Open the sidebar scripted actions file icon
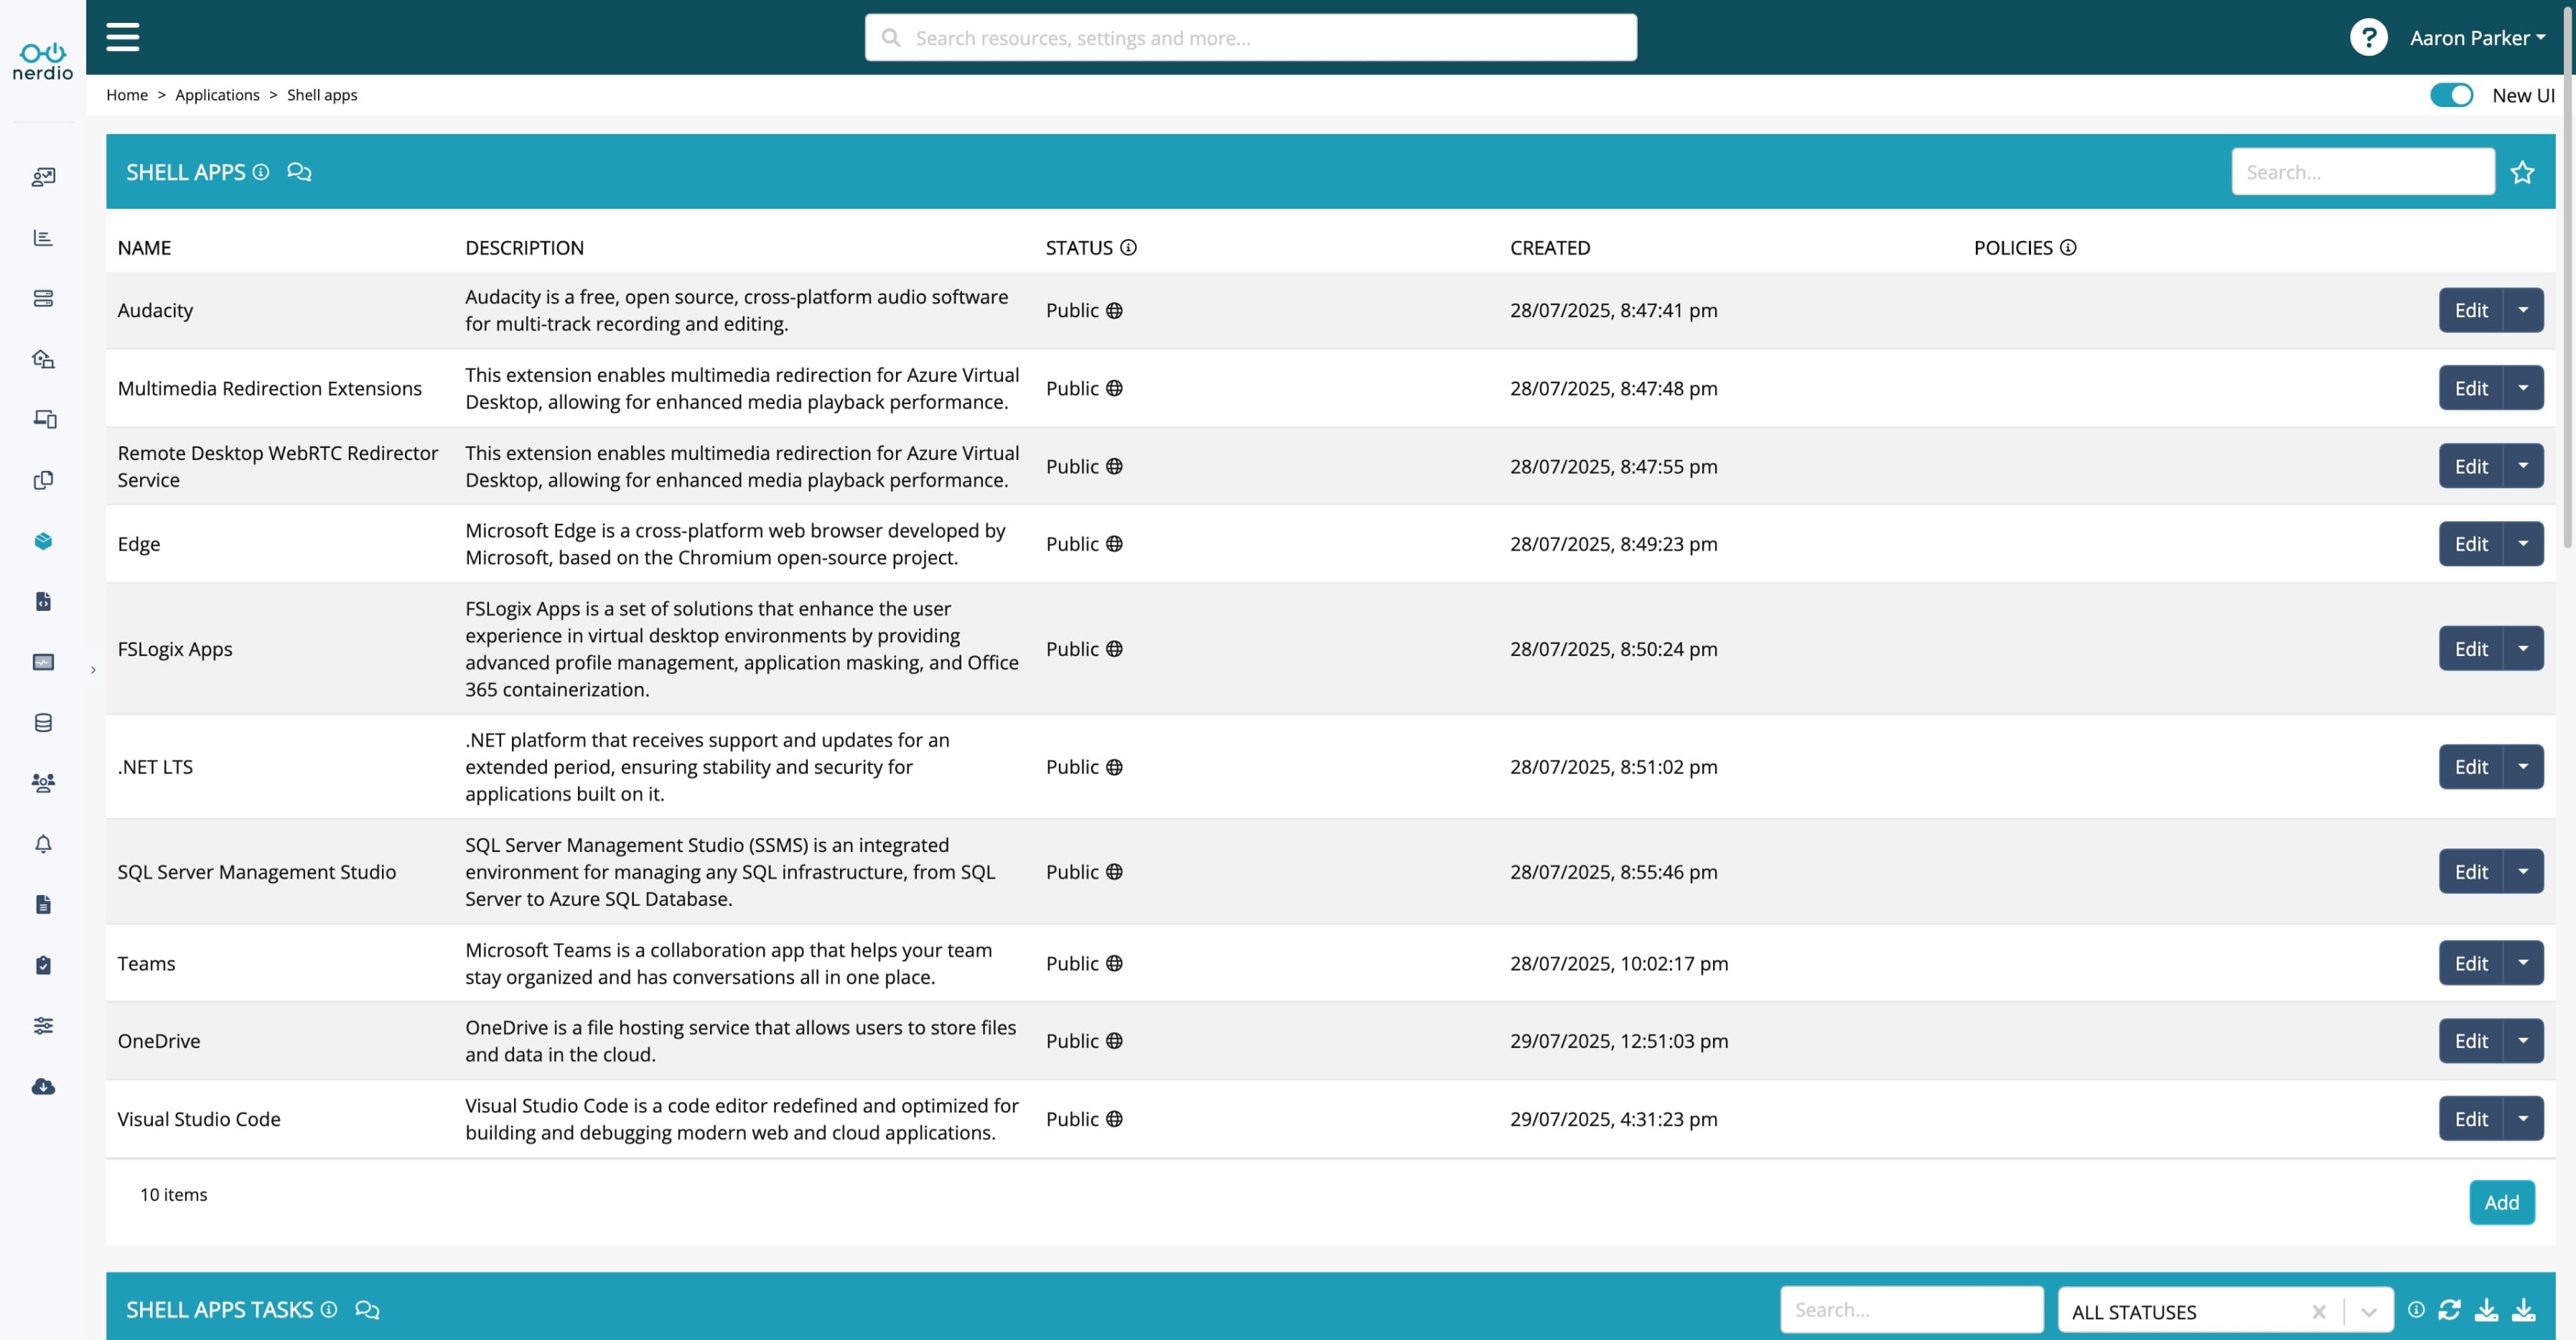2576x1340 pixels. (43, 601)
